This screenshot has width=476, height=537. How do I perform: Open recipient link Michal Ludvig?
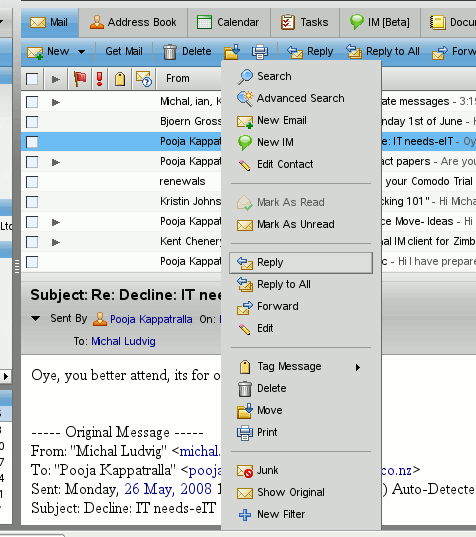pyautogui.click(x=123, y=341)
